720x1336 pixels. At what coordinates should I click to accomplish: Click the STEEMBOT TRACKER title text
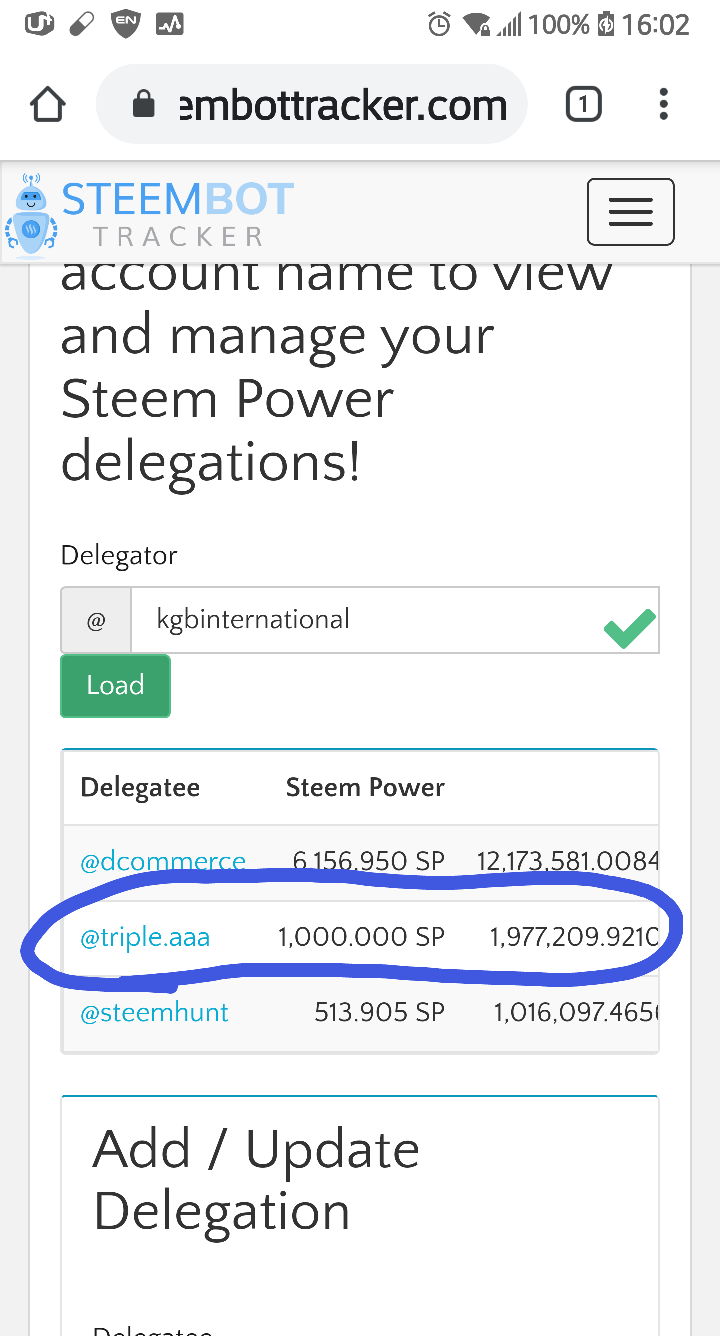pyautogui.click(x=178, y=215)
